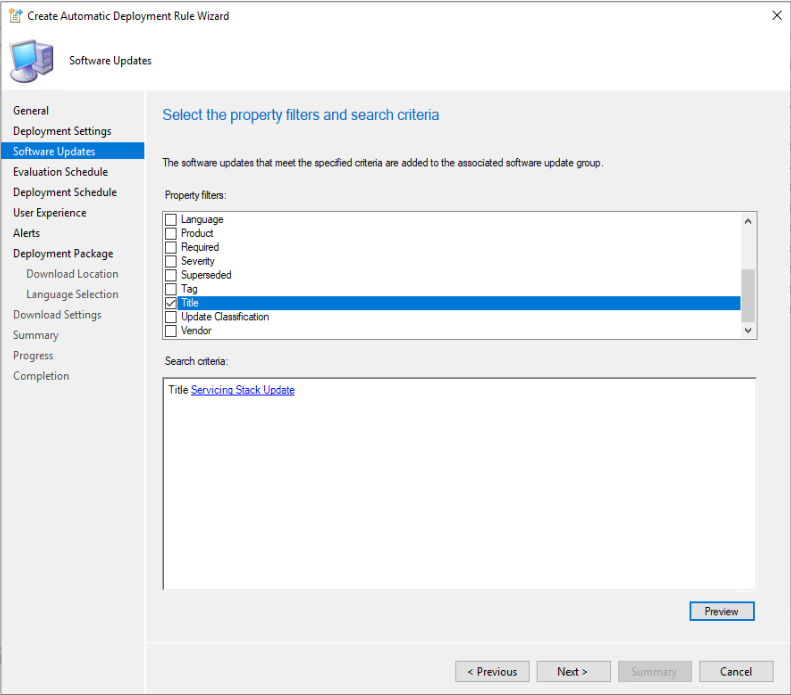Enable the Product filter checkbox
Viewport: 791px width, 695px height.
[171, 234]
